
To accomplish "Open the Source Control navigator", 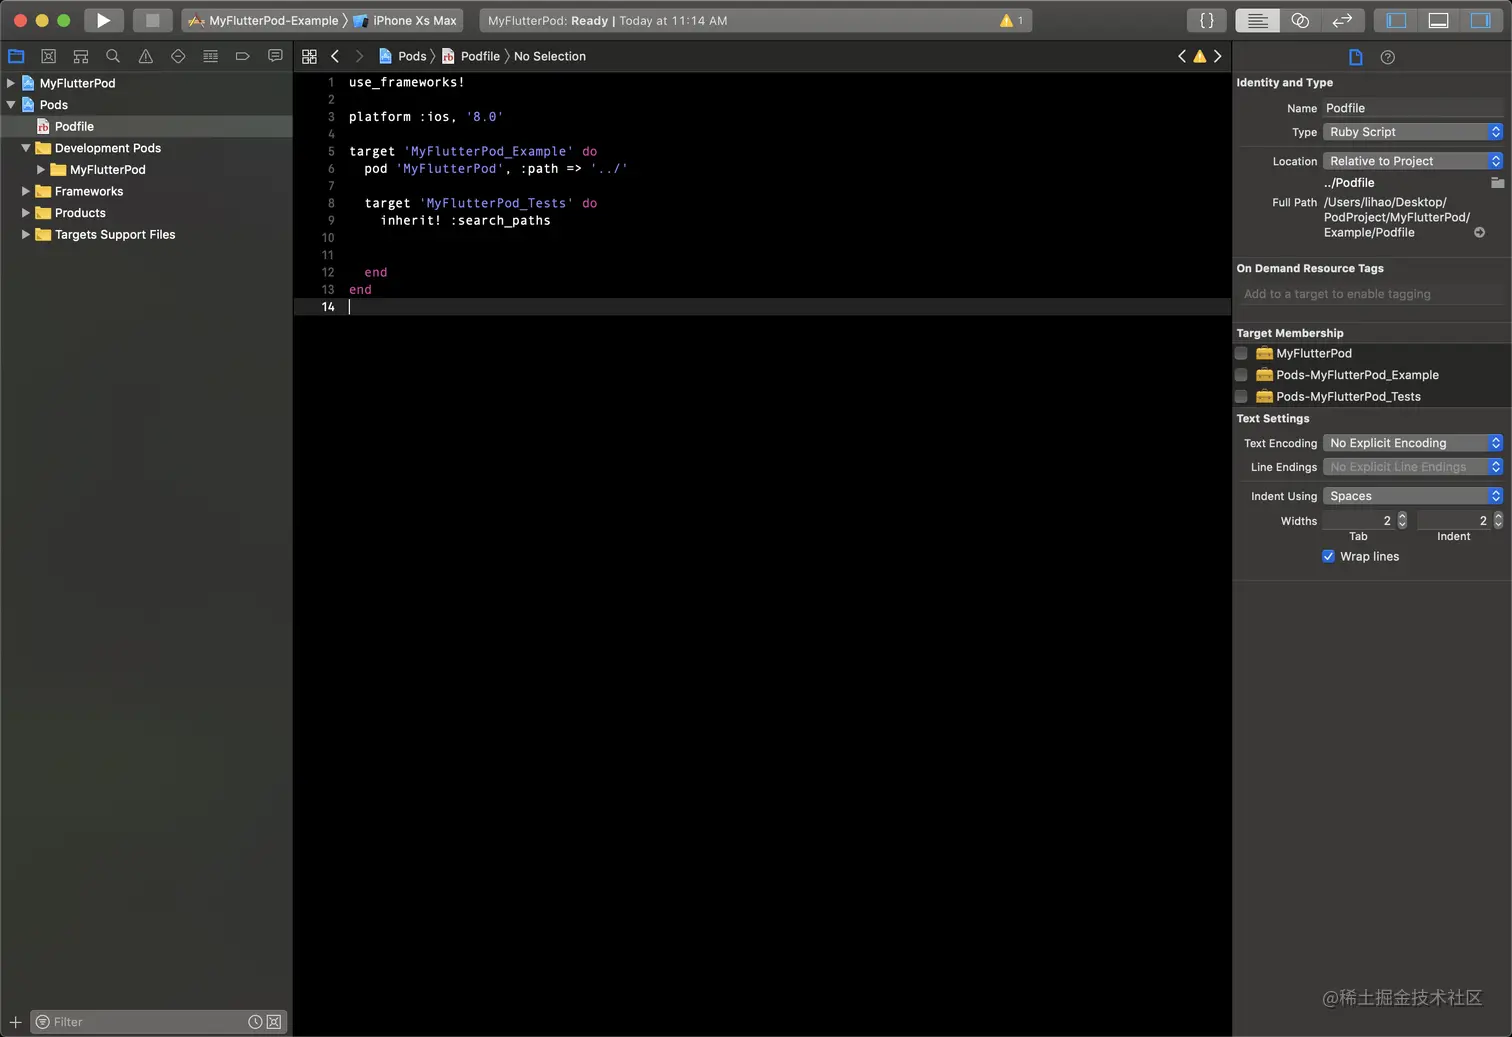I will click(x=48, y=56).
